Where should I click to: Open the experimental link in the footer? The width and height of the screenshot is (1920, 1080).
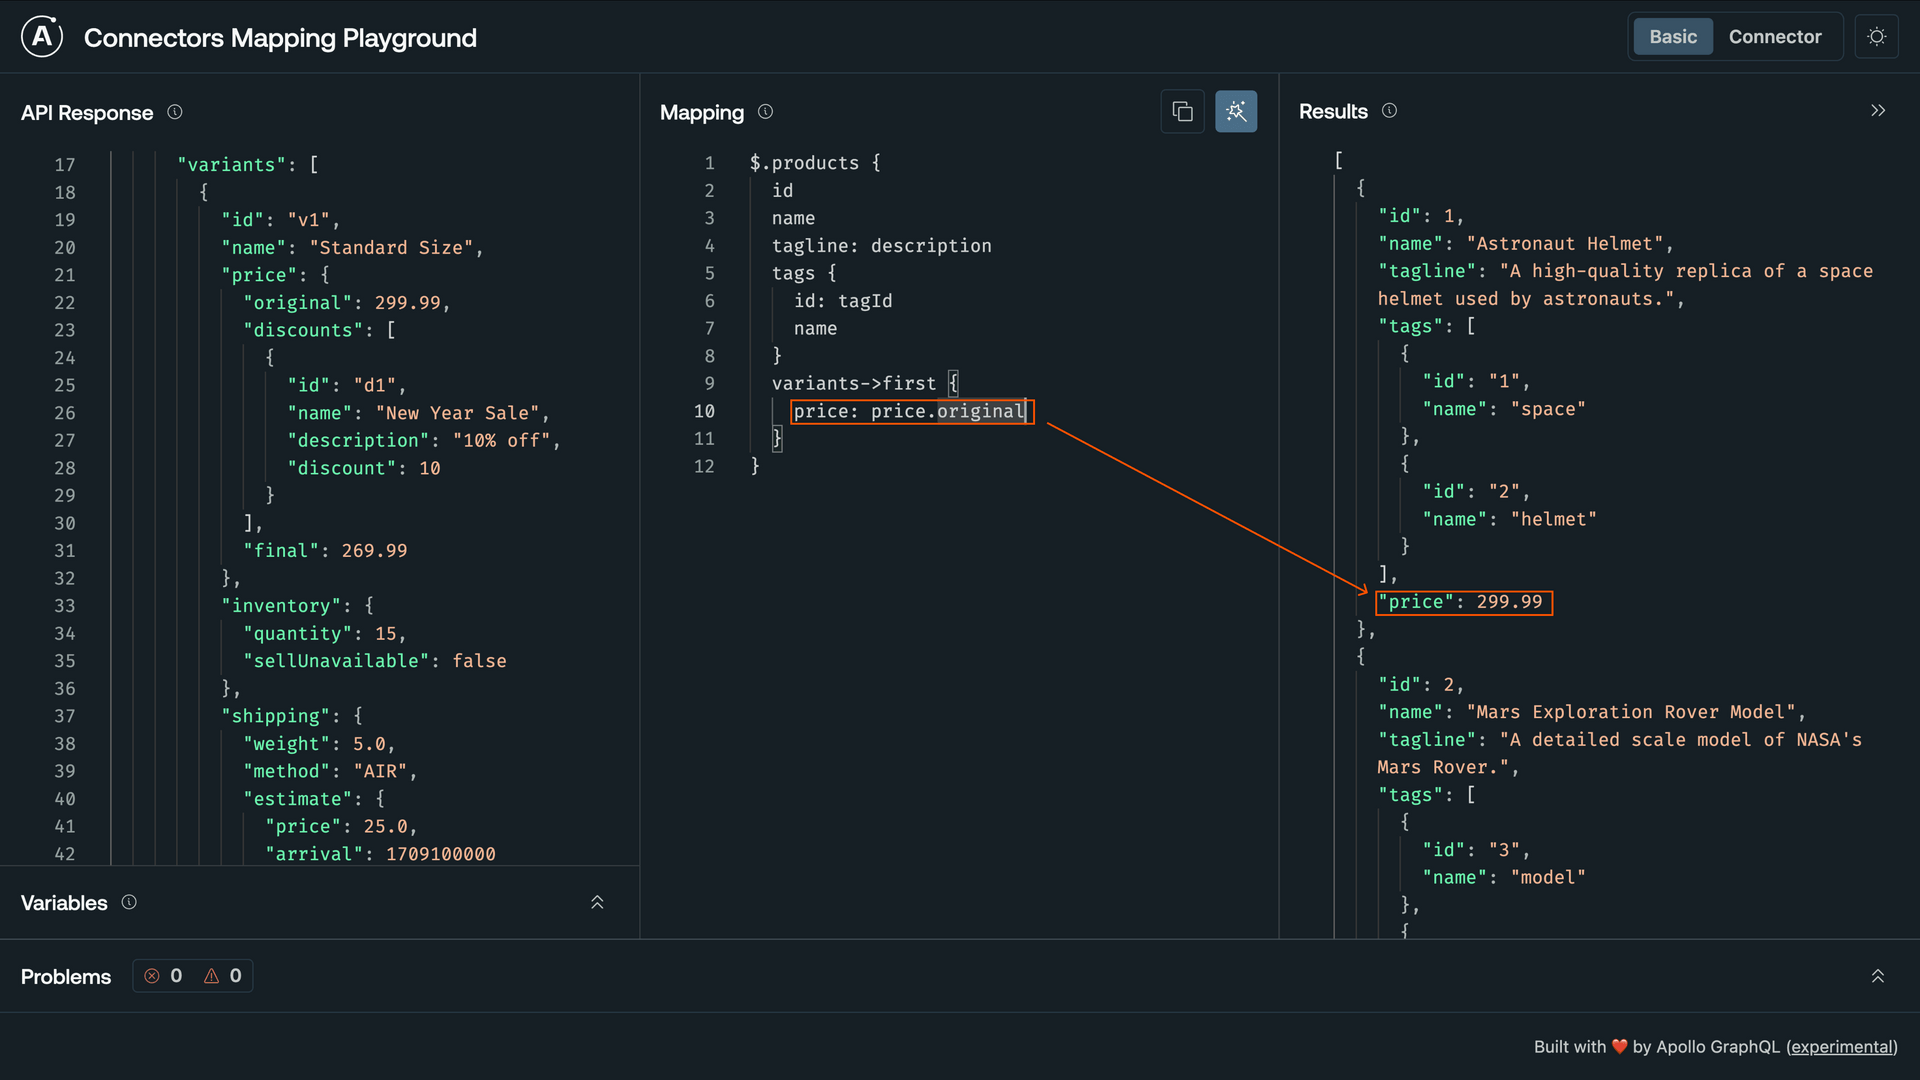pyautogui.click(x=1842, y=1047)
